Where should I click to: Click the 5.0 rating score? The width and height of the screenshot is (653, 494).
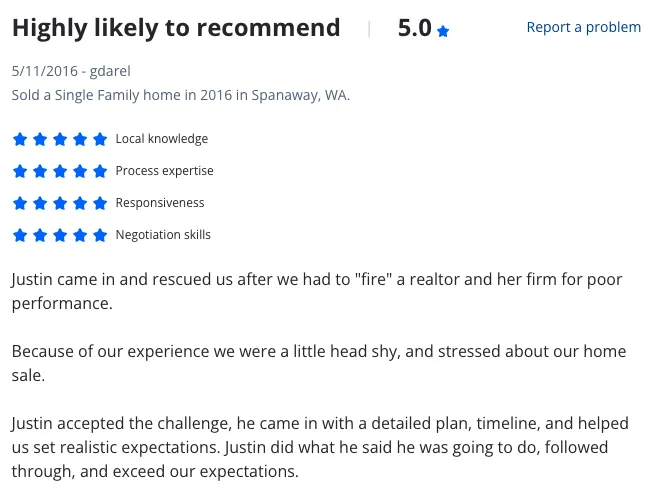point(414,28)
